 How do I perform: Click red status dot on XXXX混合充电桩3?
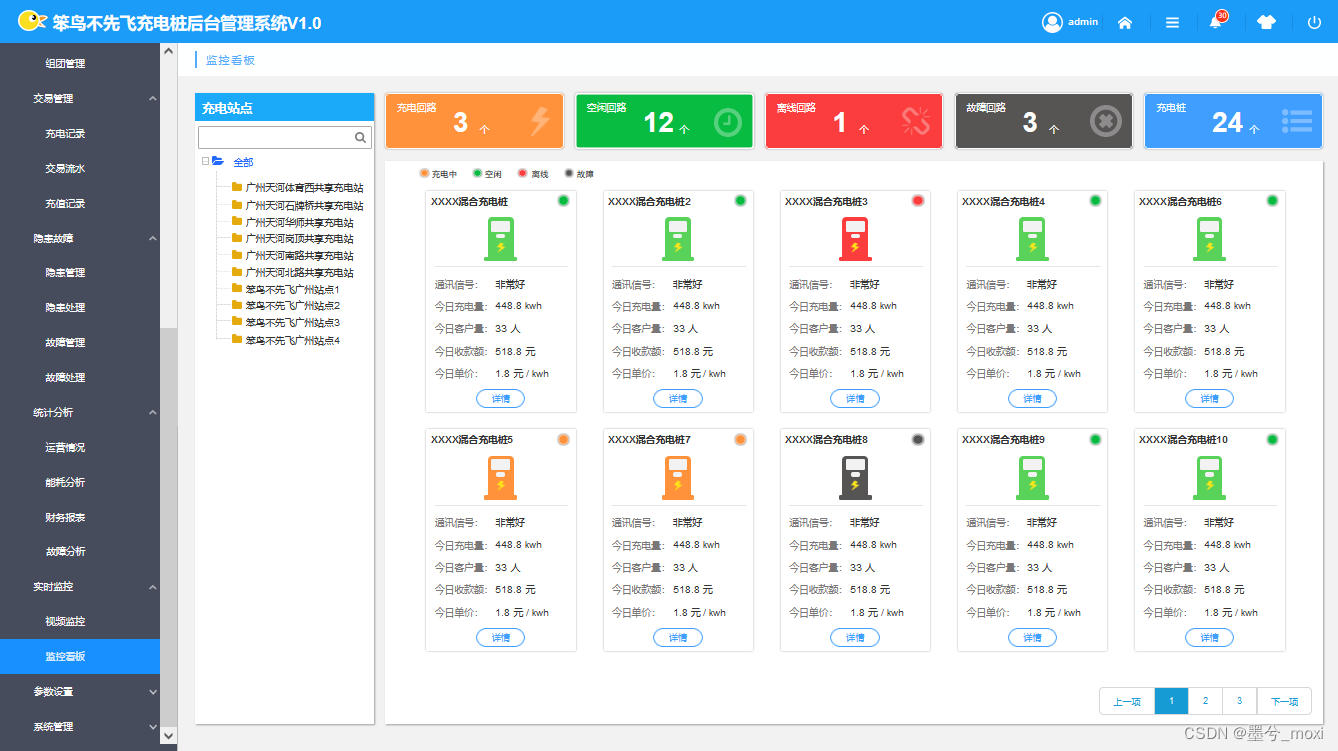[918, 201]
